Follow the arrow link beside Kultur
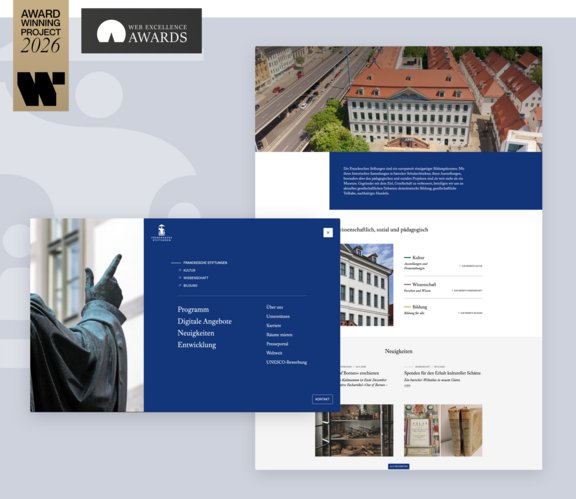This screenshot has height=499, width=576. [471, 265]
